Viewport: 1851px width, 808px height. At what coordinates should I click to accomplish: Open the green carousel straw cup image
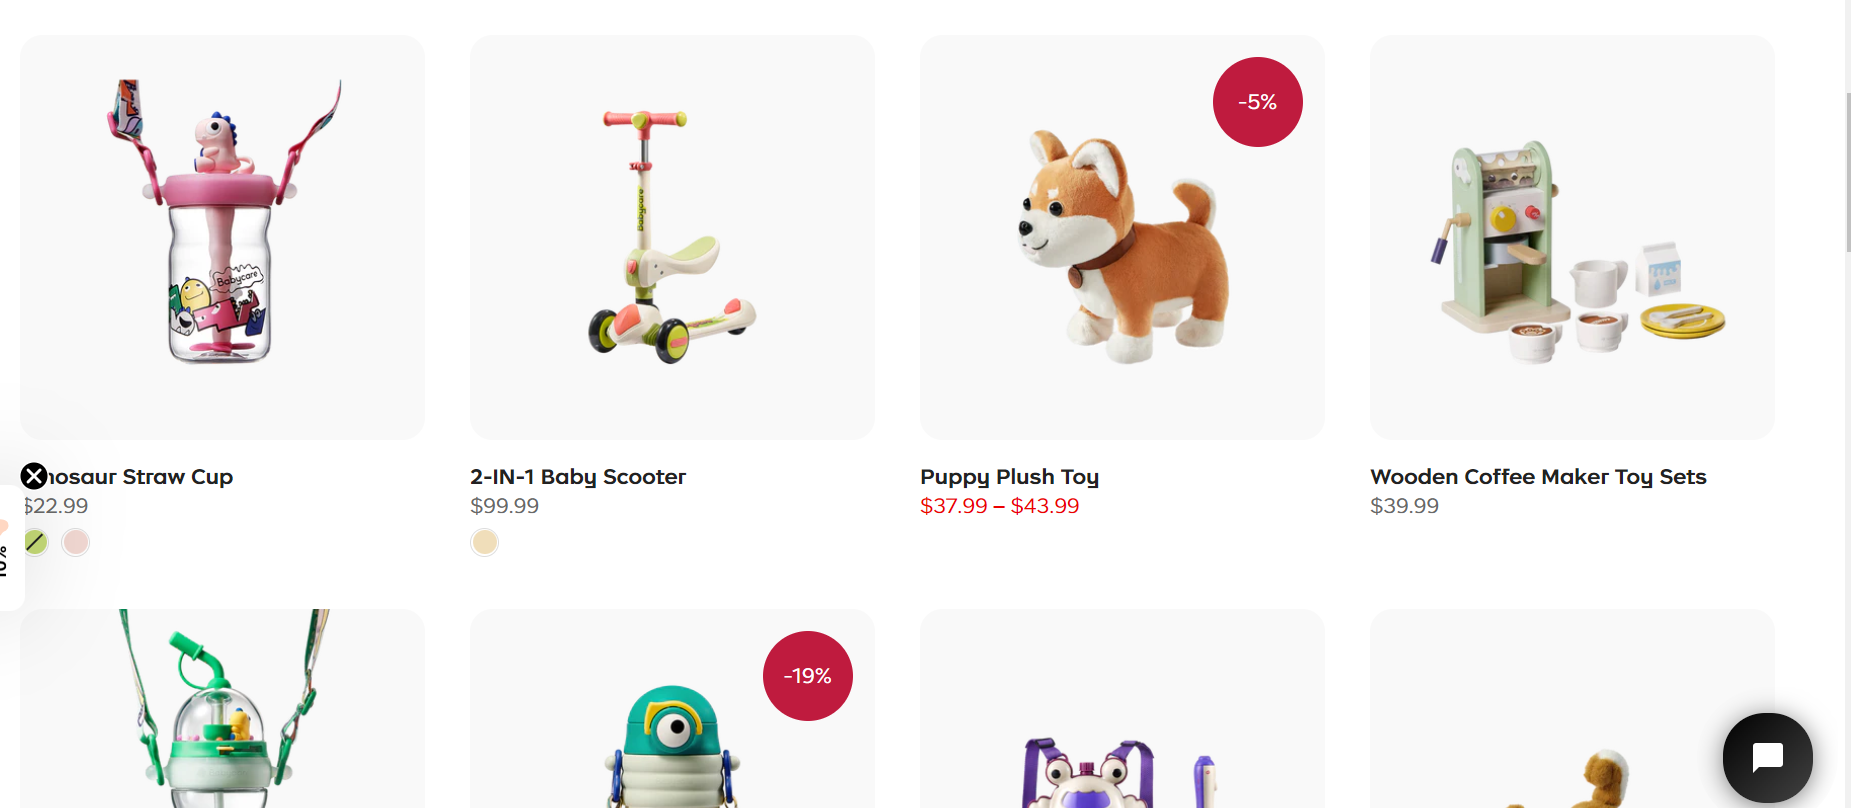click(x=222, y=708)
